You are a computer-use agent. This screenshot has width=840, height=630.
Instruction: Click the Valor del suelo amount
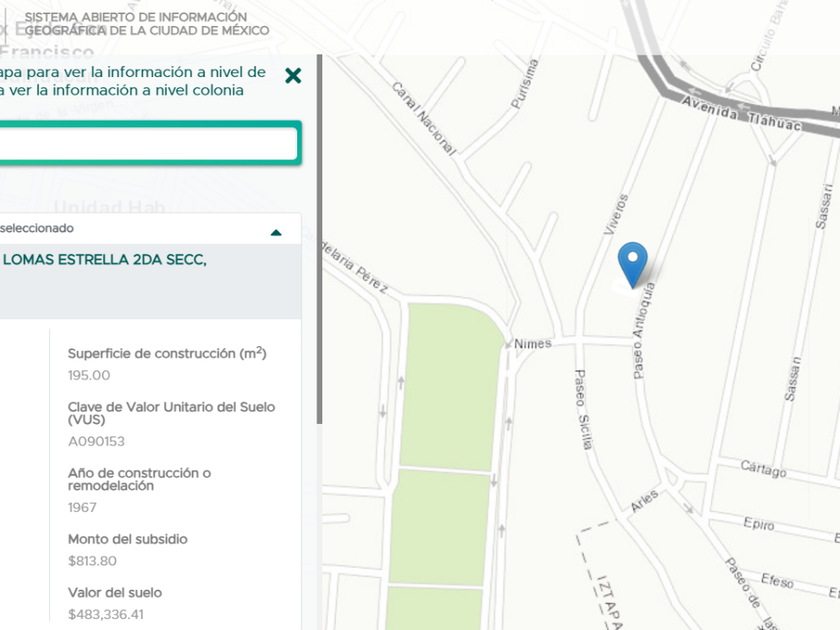106,614
